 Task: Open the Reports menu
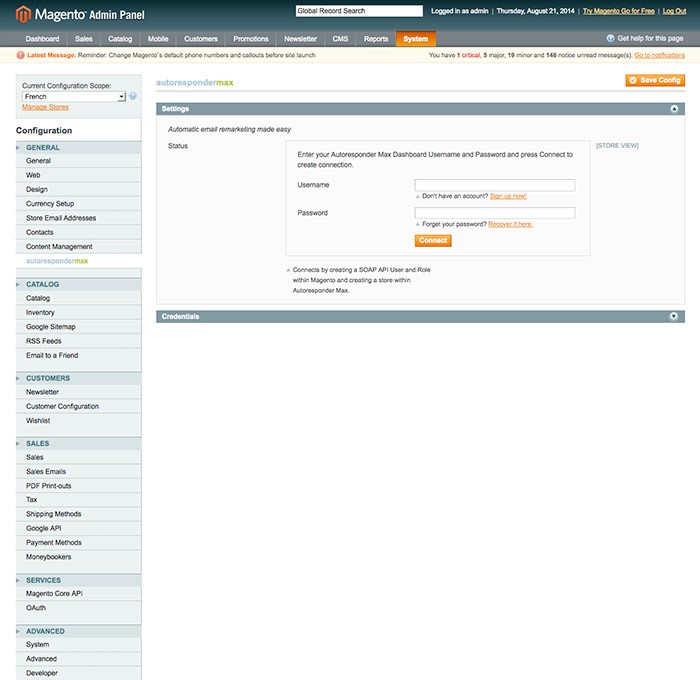376,39
